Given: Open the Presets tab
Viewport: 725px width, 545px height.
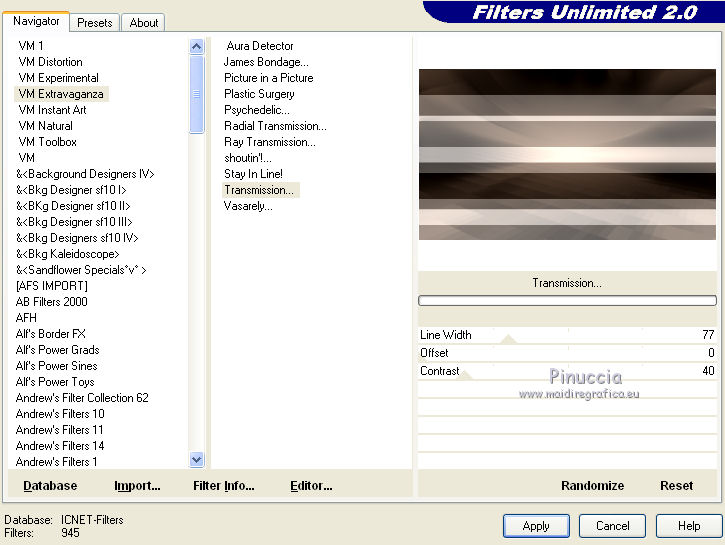Looking at the screenshot, I should [x=95, y=23].
